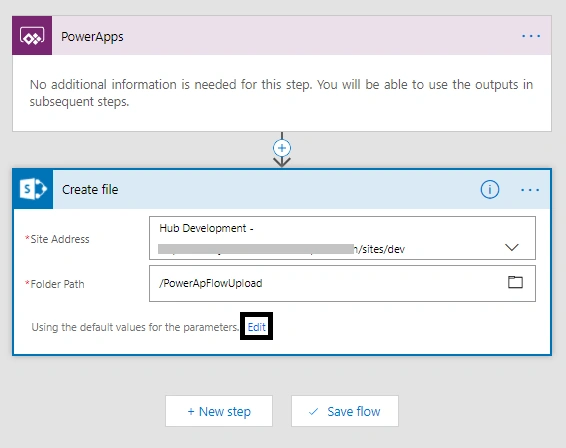
Task: Open the folder picker for Folder Path
Action: (x=515, y=282)
